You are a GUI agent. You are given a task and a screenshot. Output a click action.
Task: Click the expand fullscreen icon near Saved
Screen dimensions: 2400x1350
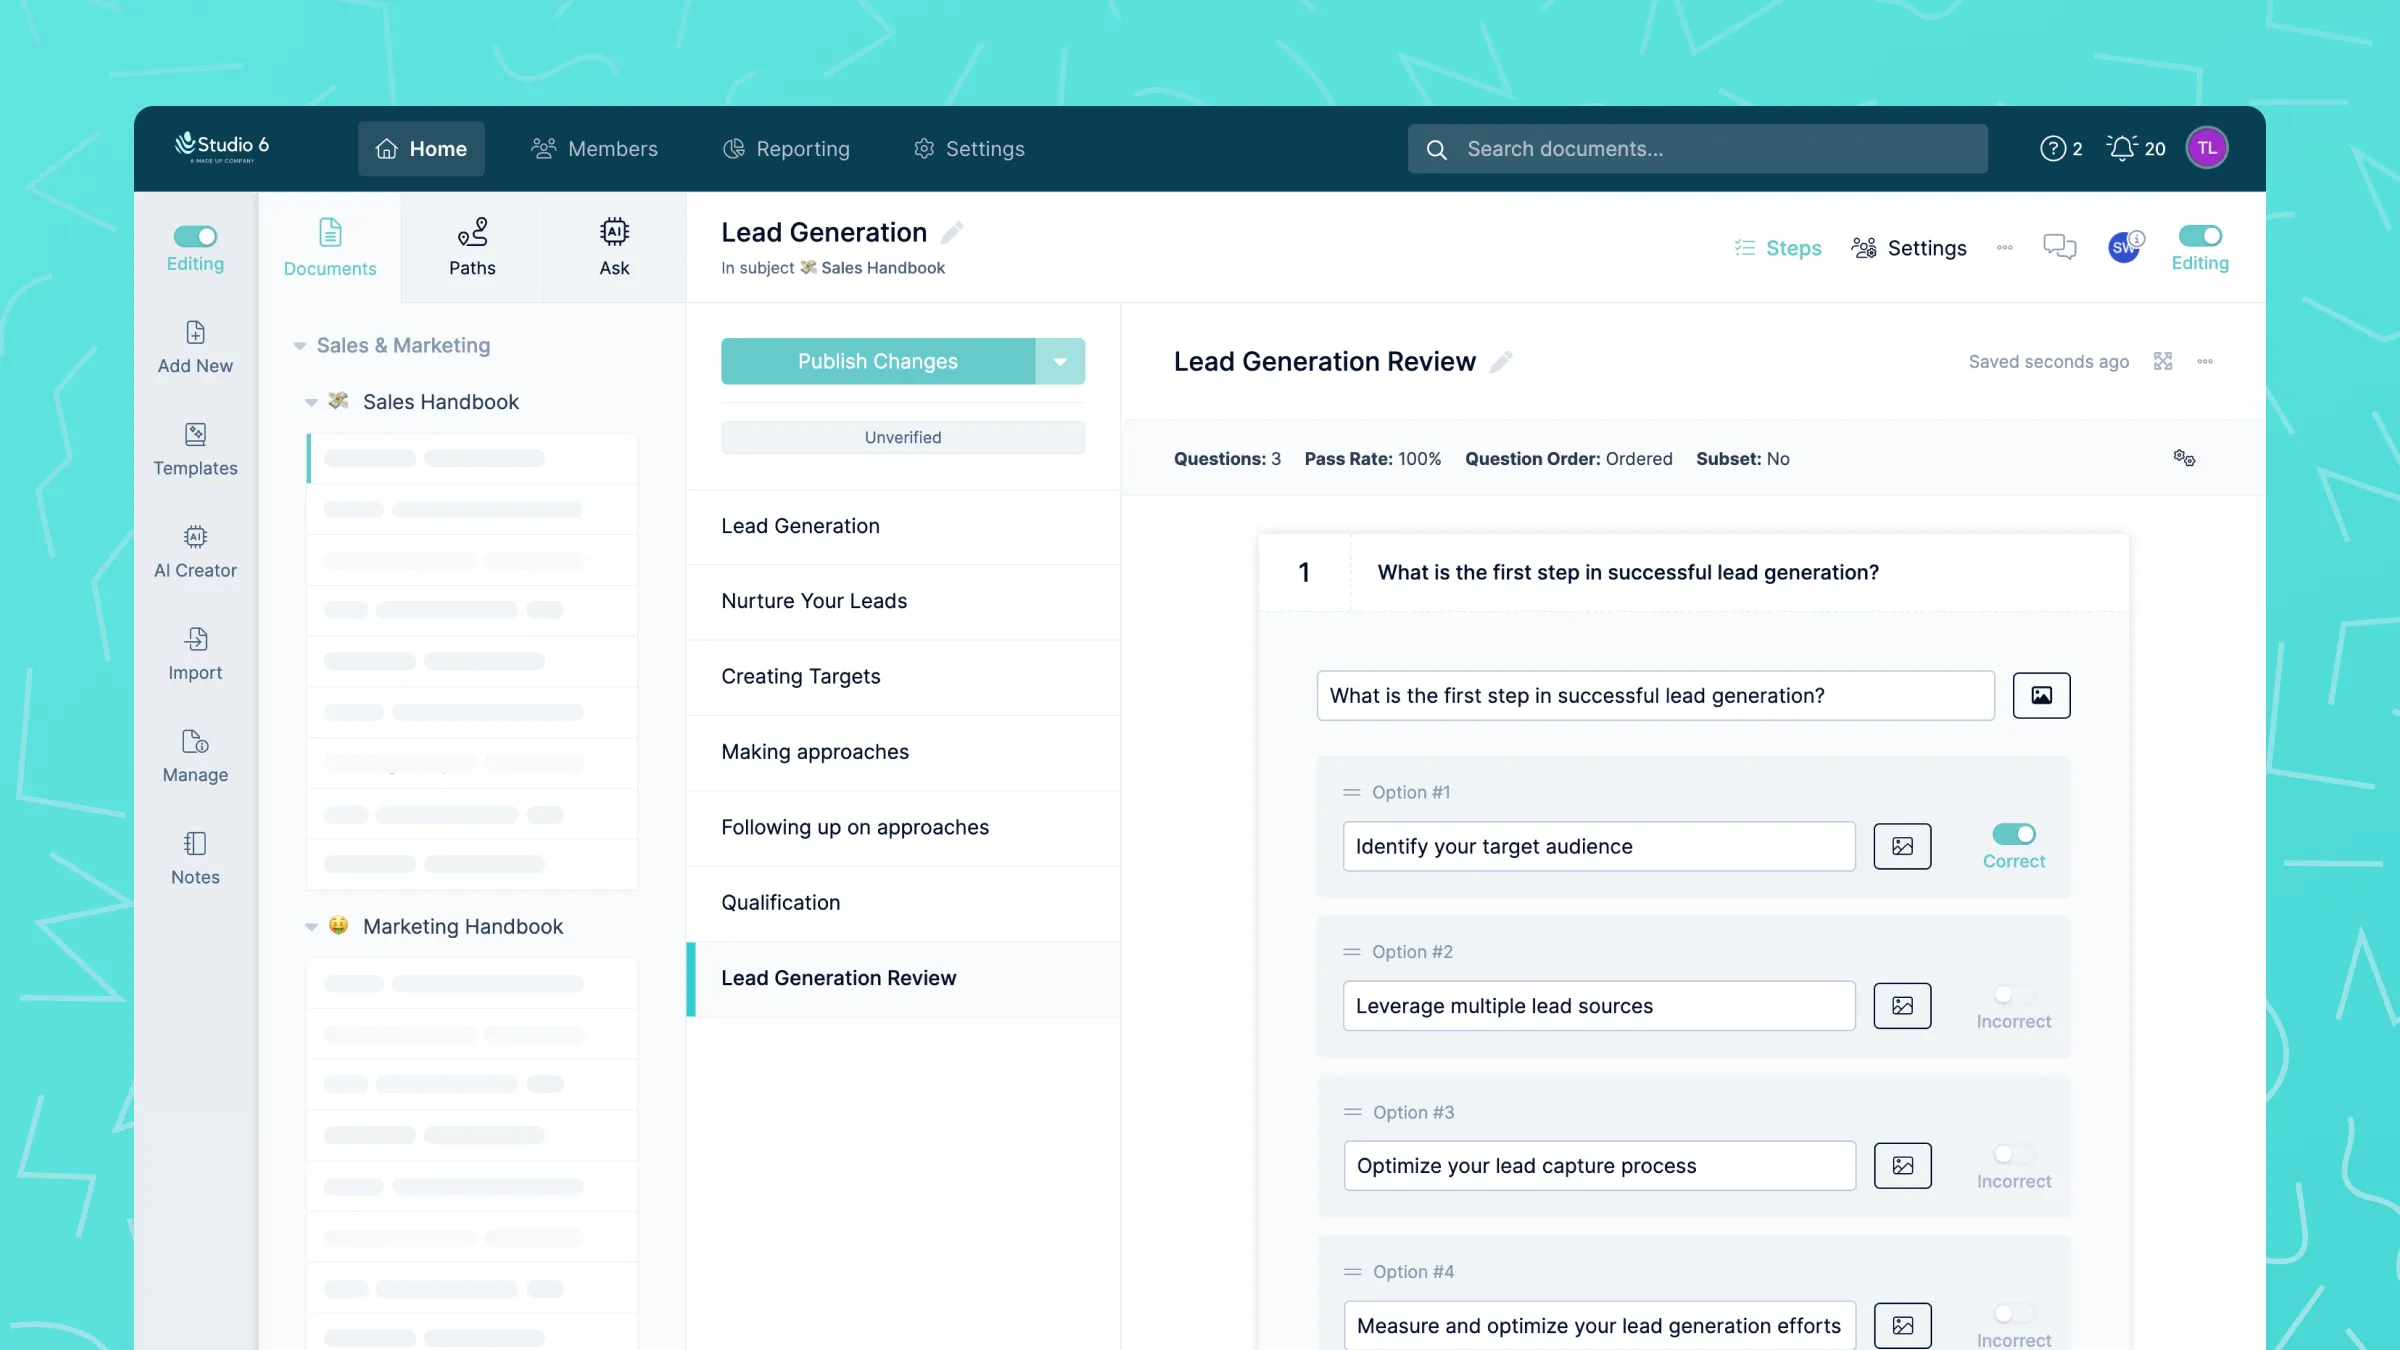coord(2163,361)
